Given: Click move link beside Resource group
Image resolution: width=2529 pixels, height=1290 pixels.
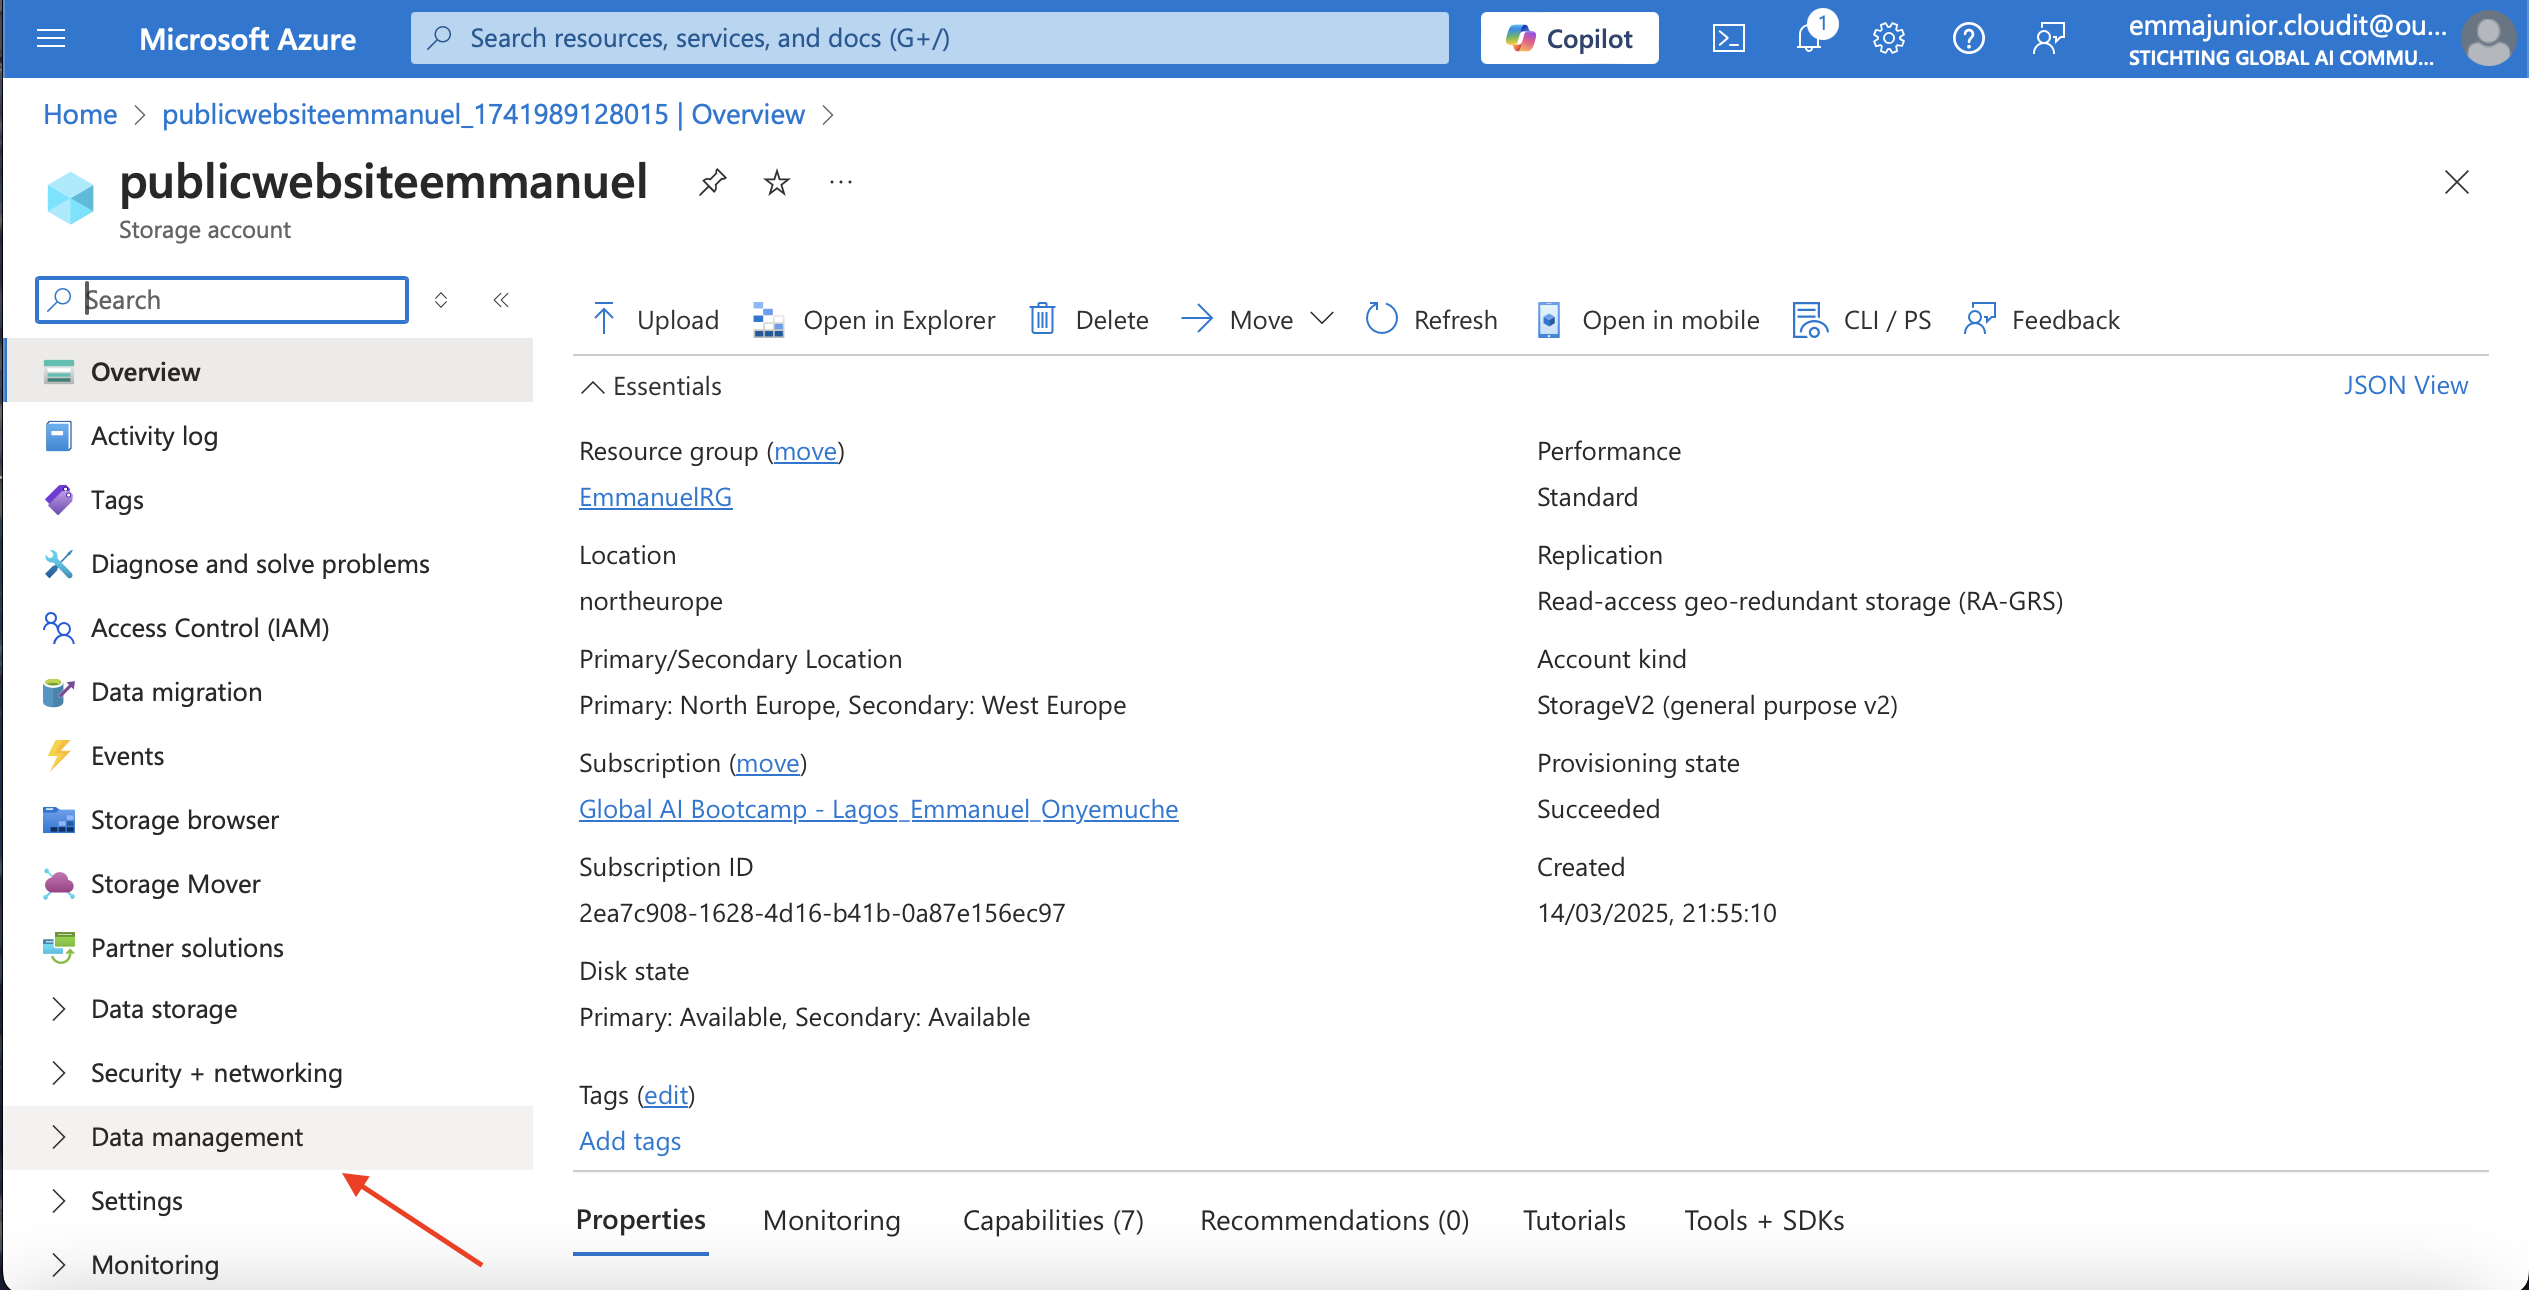Looking at the screenshot, I should point(805,452).
